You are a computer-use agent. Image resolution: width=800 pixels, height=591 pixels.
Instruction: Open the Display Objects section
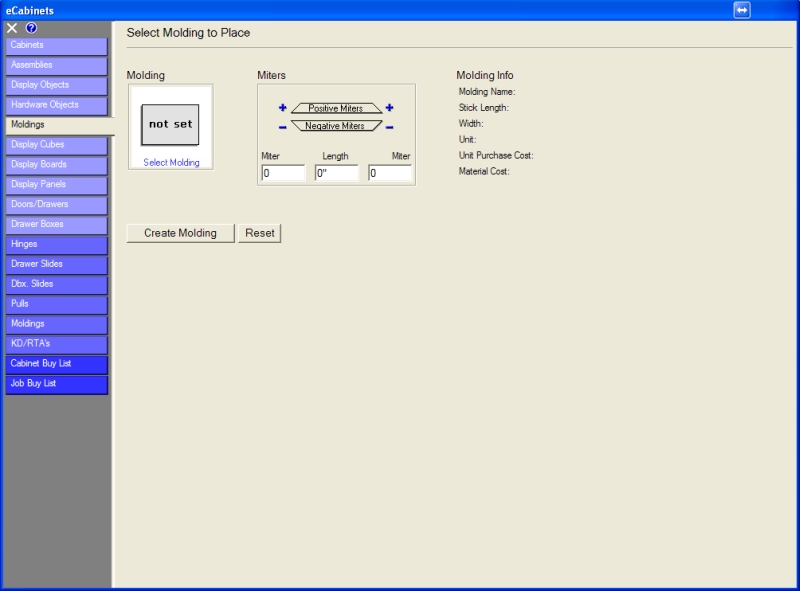click(56, 85)
